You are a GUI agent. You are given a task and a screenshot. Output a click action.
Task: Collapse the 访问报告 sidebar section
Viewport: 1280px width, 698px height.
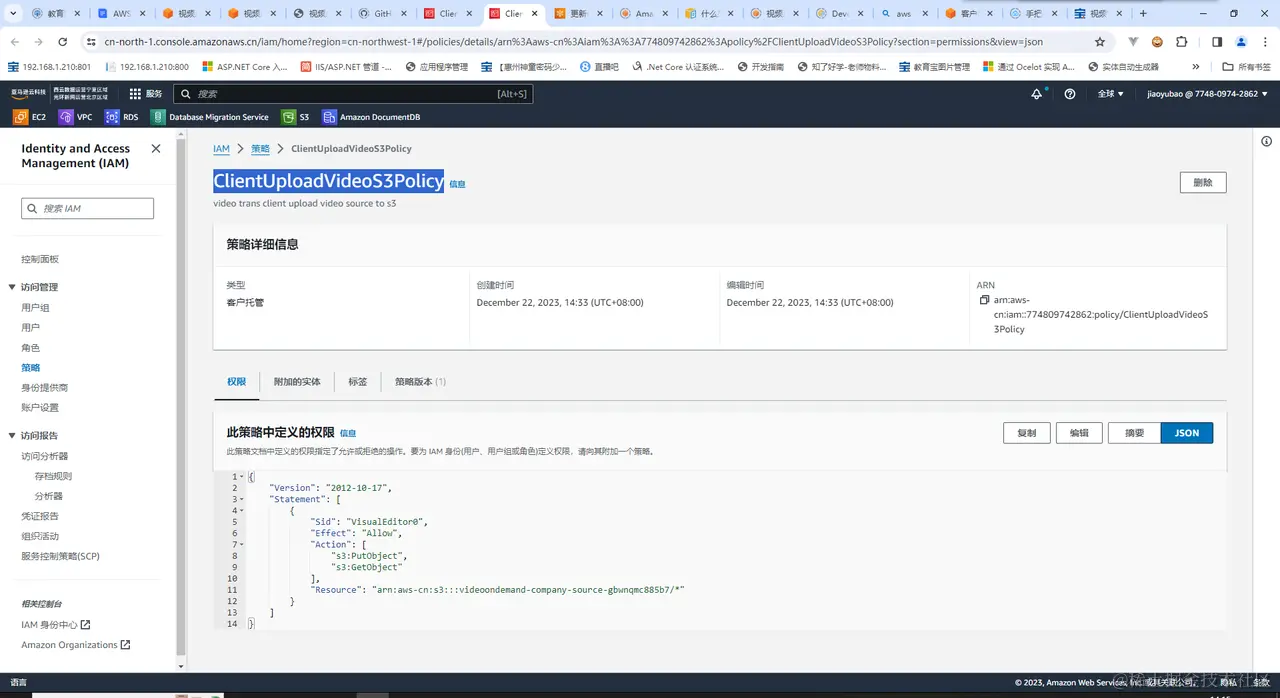[x=12, y=435]
